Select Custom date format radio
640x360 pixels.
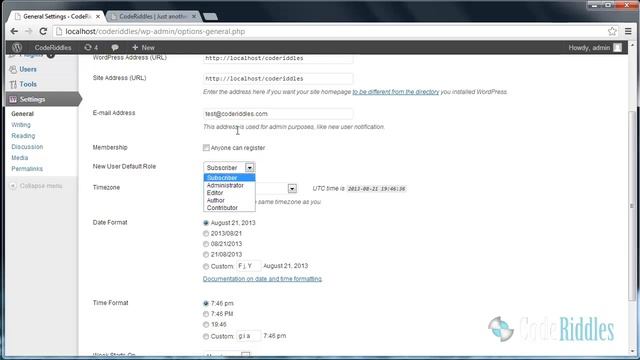206,267
